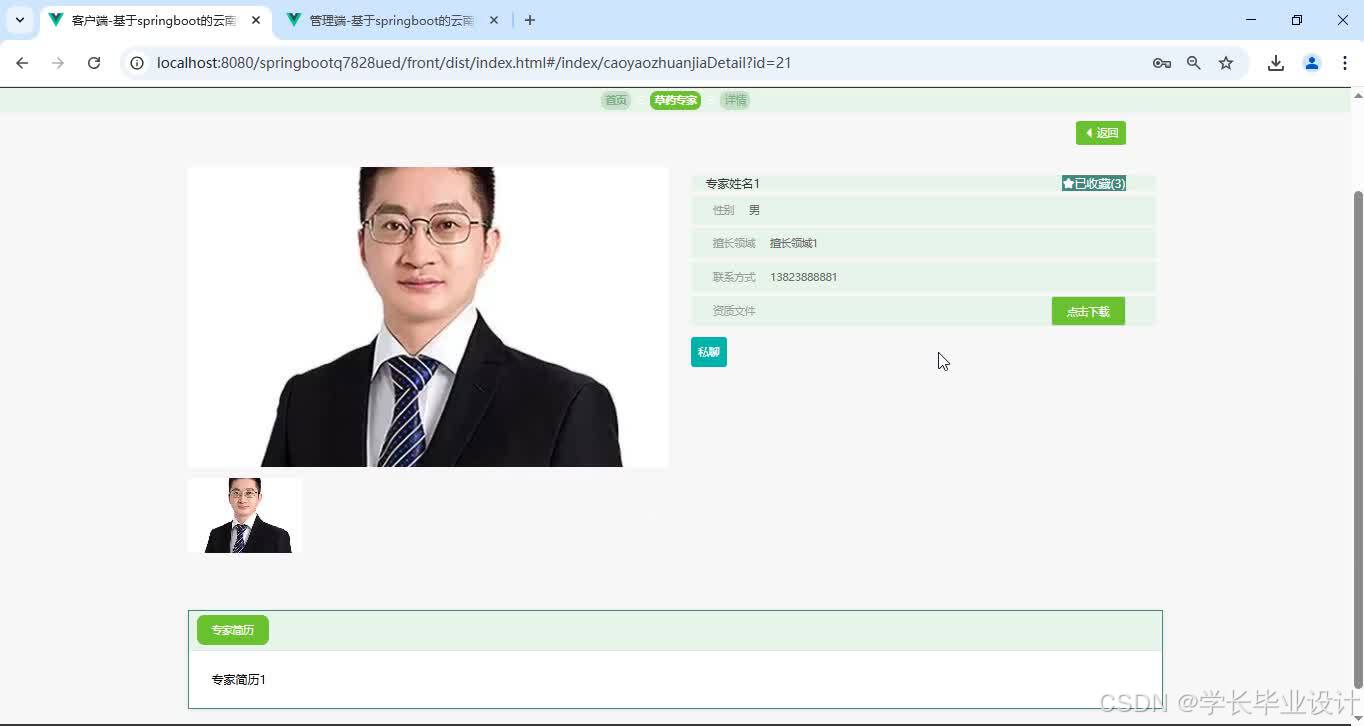Click the 返回 button
The height and width of the screenshot is (726, 1364).
tap(1101, 133)
